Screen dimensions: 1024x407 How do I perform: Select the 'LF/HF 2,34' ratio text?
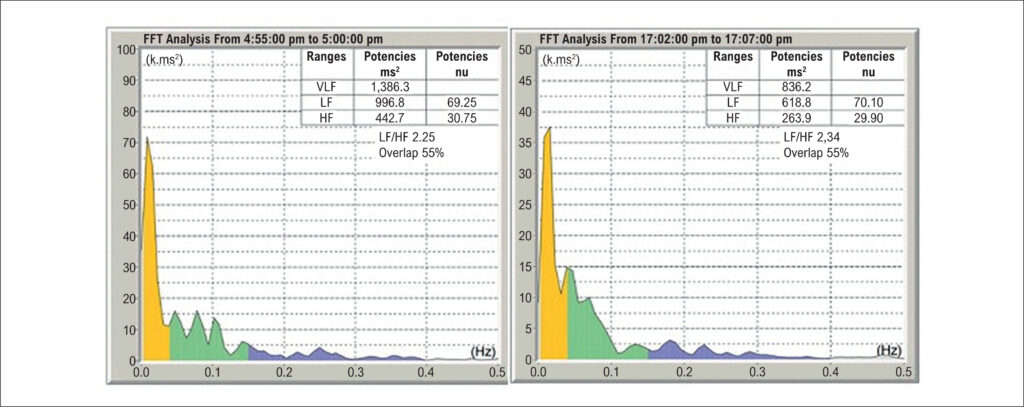pyautogui.click(x=812, y=138)
